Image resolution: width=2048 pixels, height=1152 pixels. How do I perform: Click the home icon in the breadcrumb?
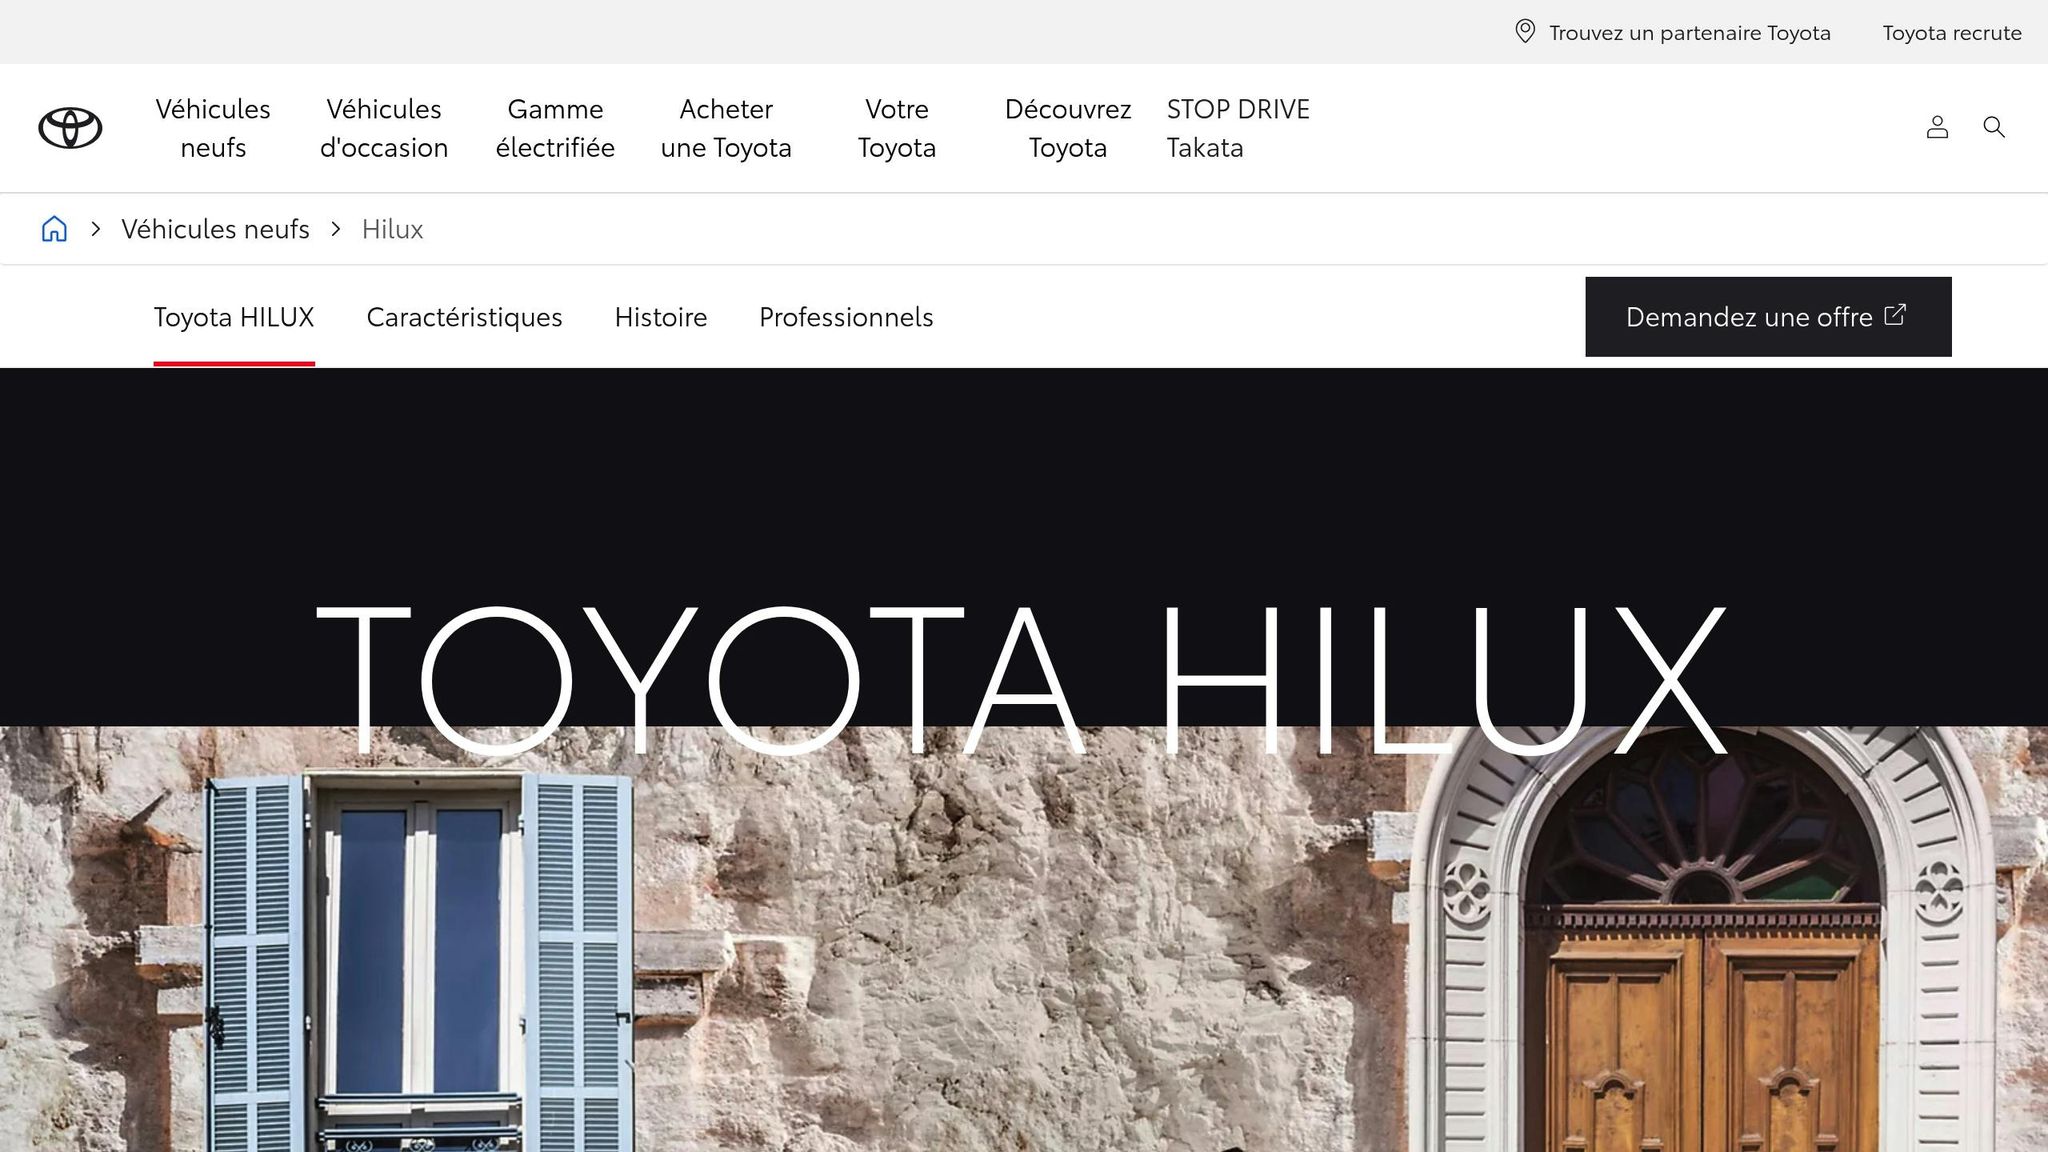click(x=54, y=229)
